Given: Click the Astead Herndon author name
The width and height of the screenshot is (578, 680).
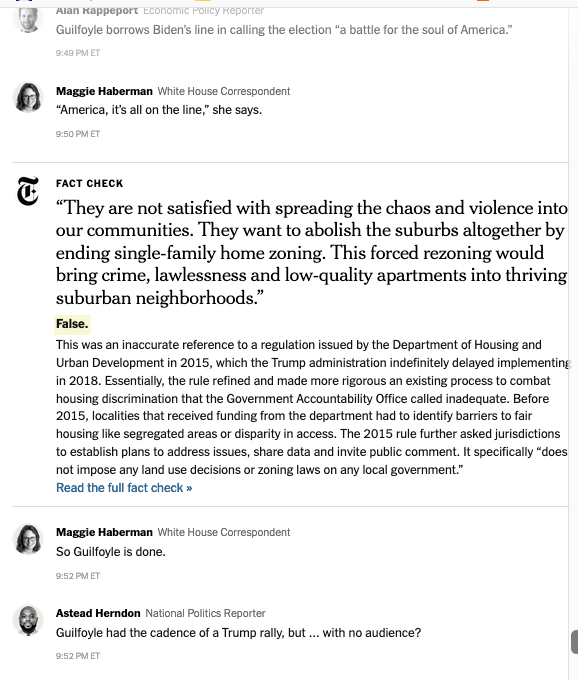Looking at the screenshot, I should pos(98,613).
